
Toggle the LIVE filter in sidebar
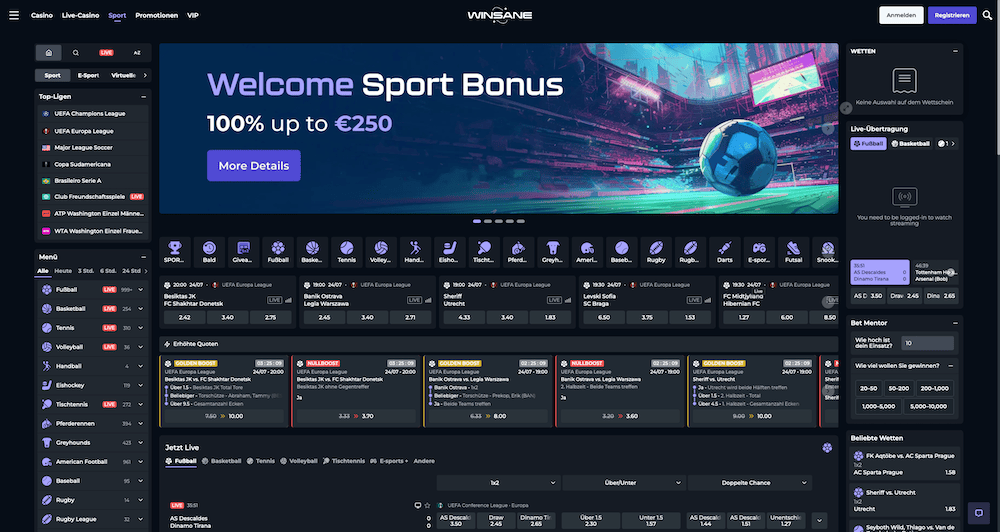(x=106, y=53)
